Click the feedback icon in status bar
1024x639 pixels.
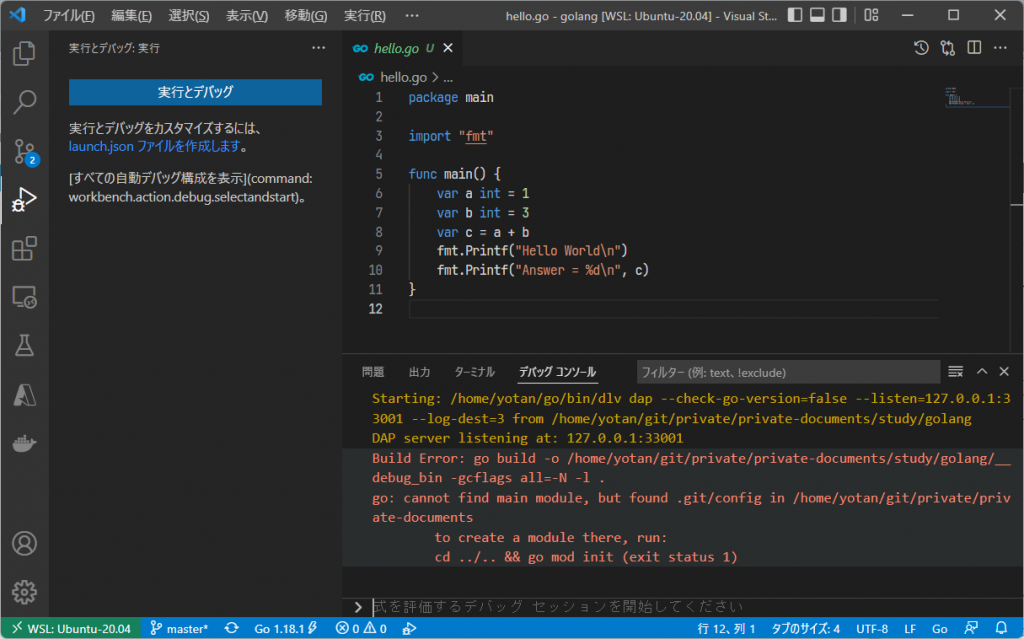pos(971,629)
